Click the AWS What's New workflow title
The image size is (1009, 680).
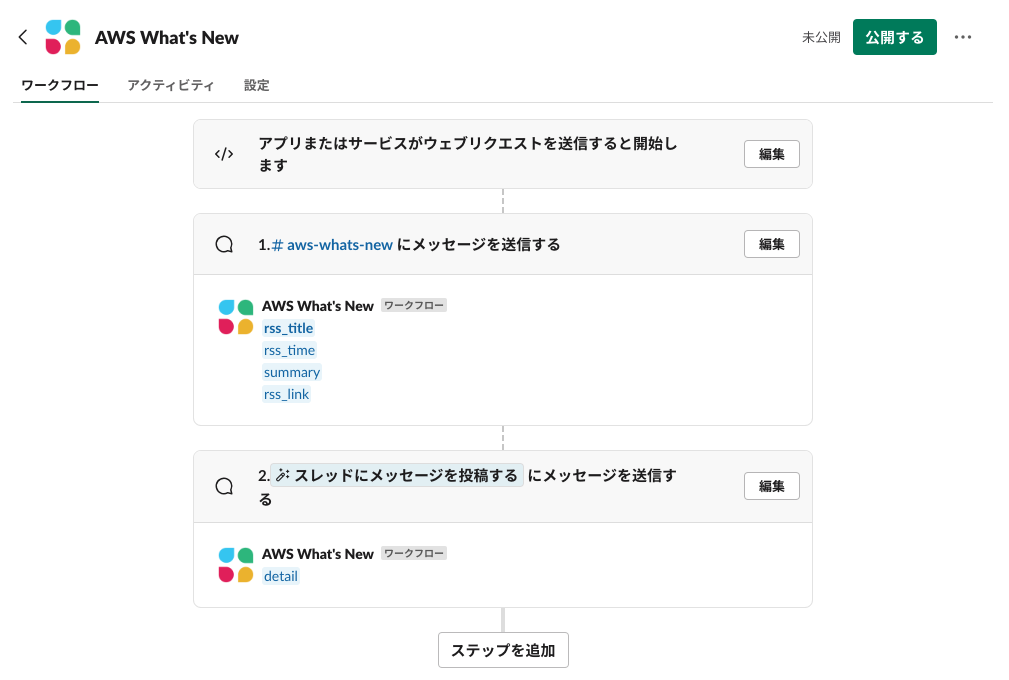tap(167, 38)
